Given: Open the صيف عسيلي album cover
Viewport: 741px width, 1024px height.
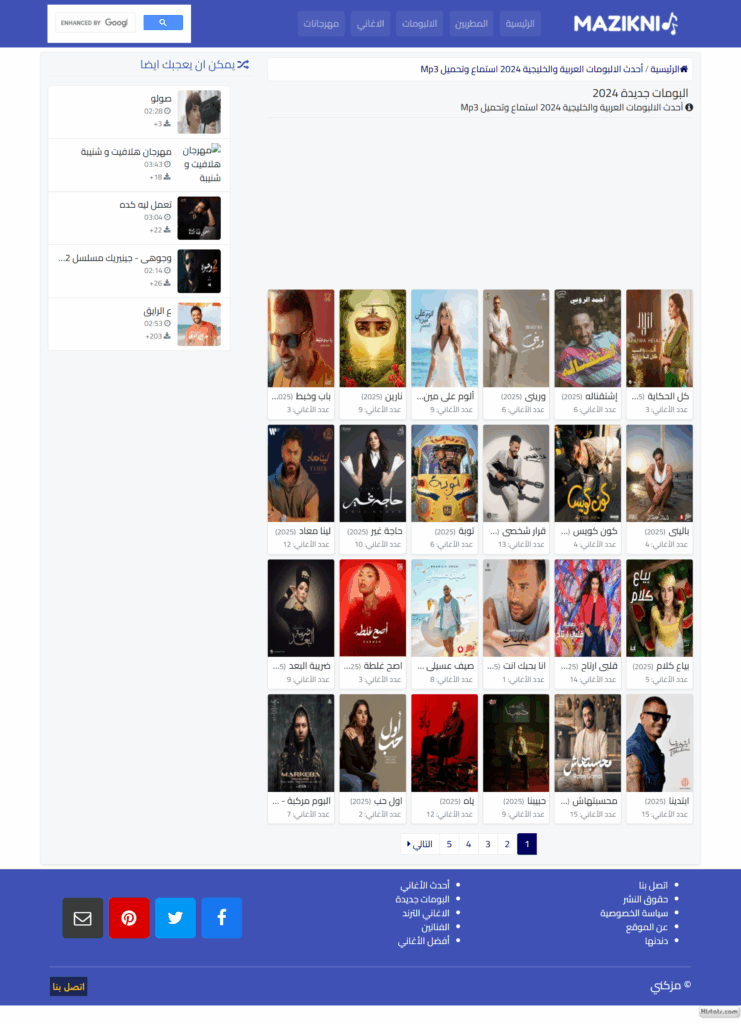Looking at the screenshot, I should [x=445, y=608].
